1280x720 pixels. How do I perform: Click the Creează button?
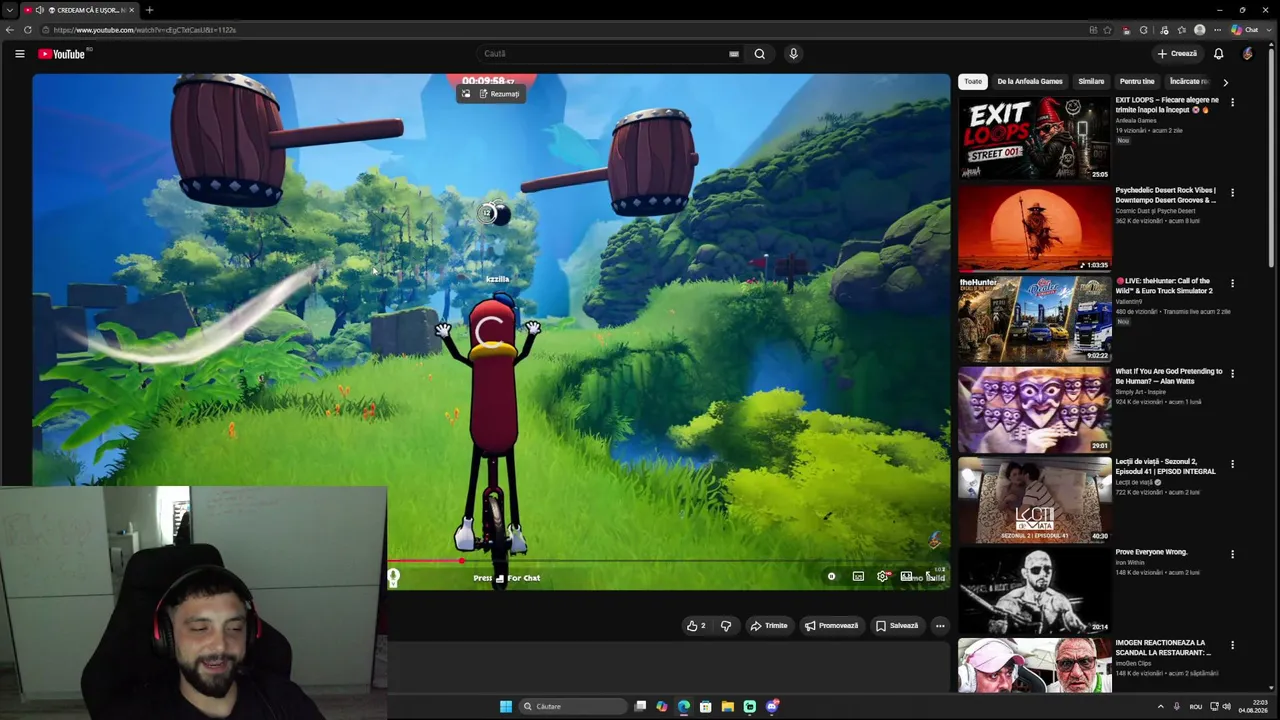(1177, 54)
